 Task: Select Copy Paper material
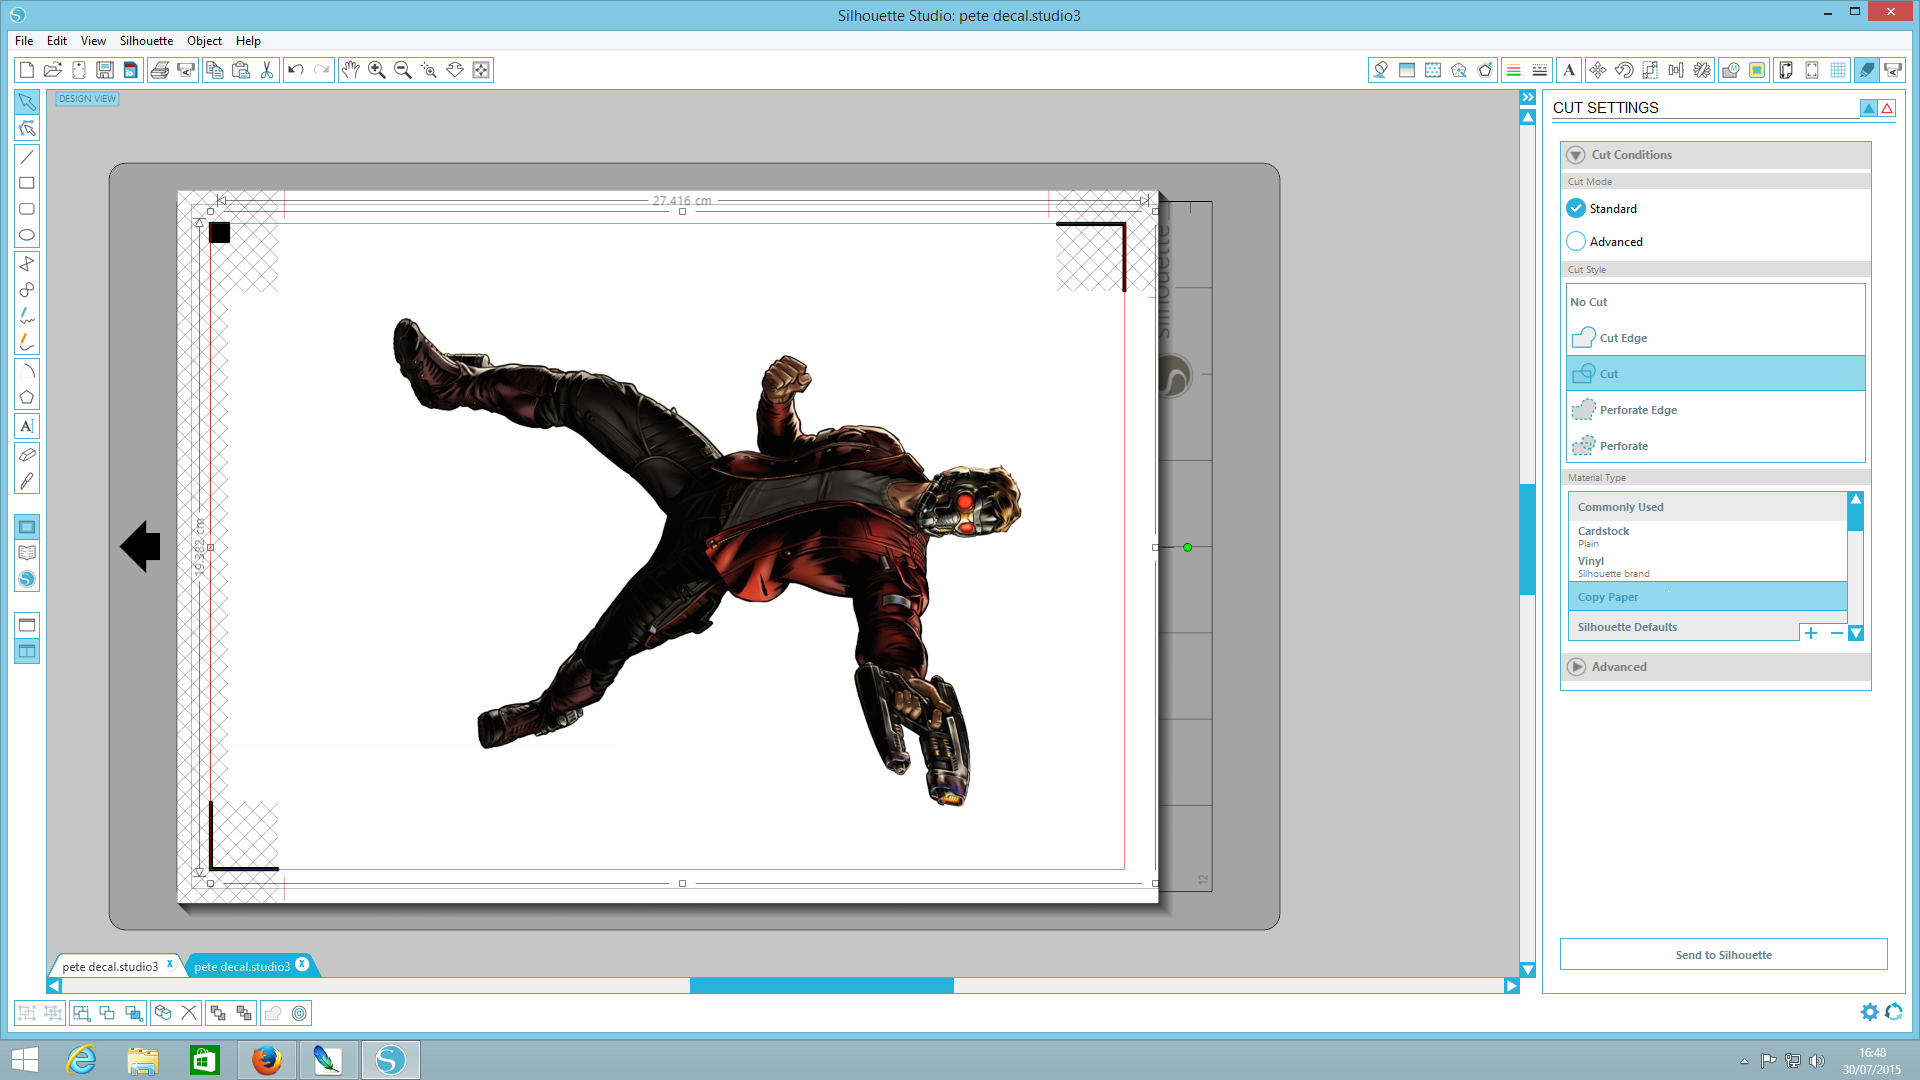click(1706, 597)
